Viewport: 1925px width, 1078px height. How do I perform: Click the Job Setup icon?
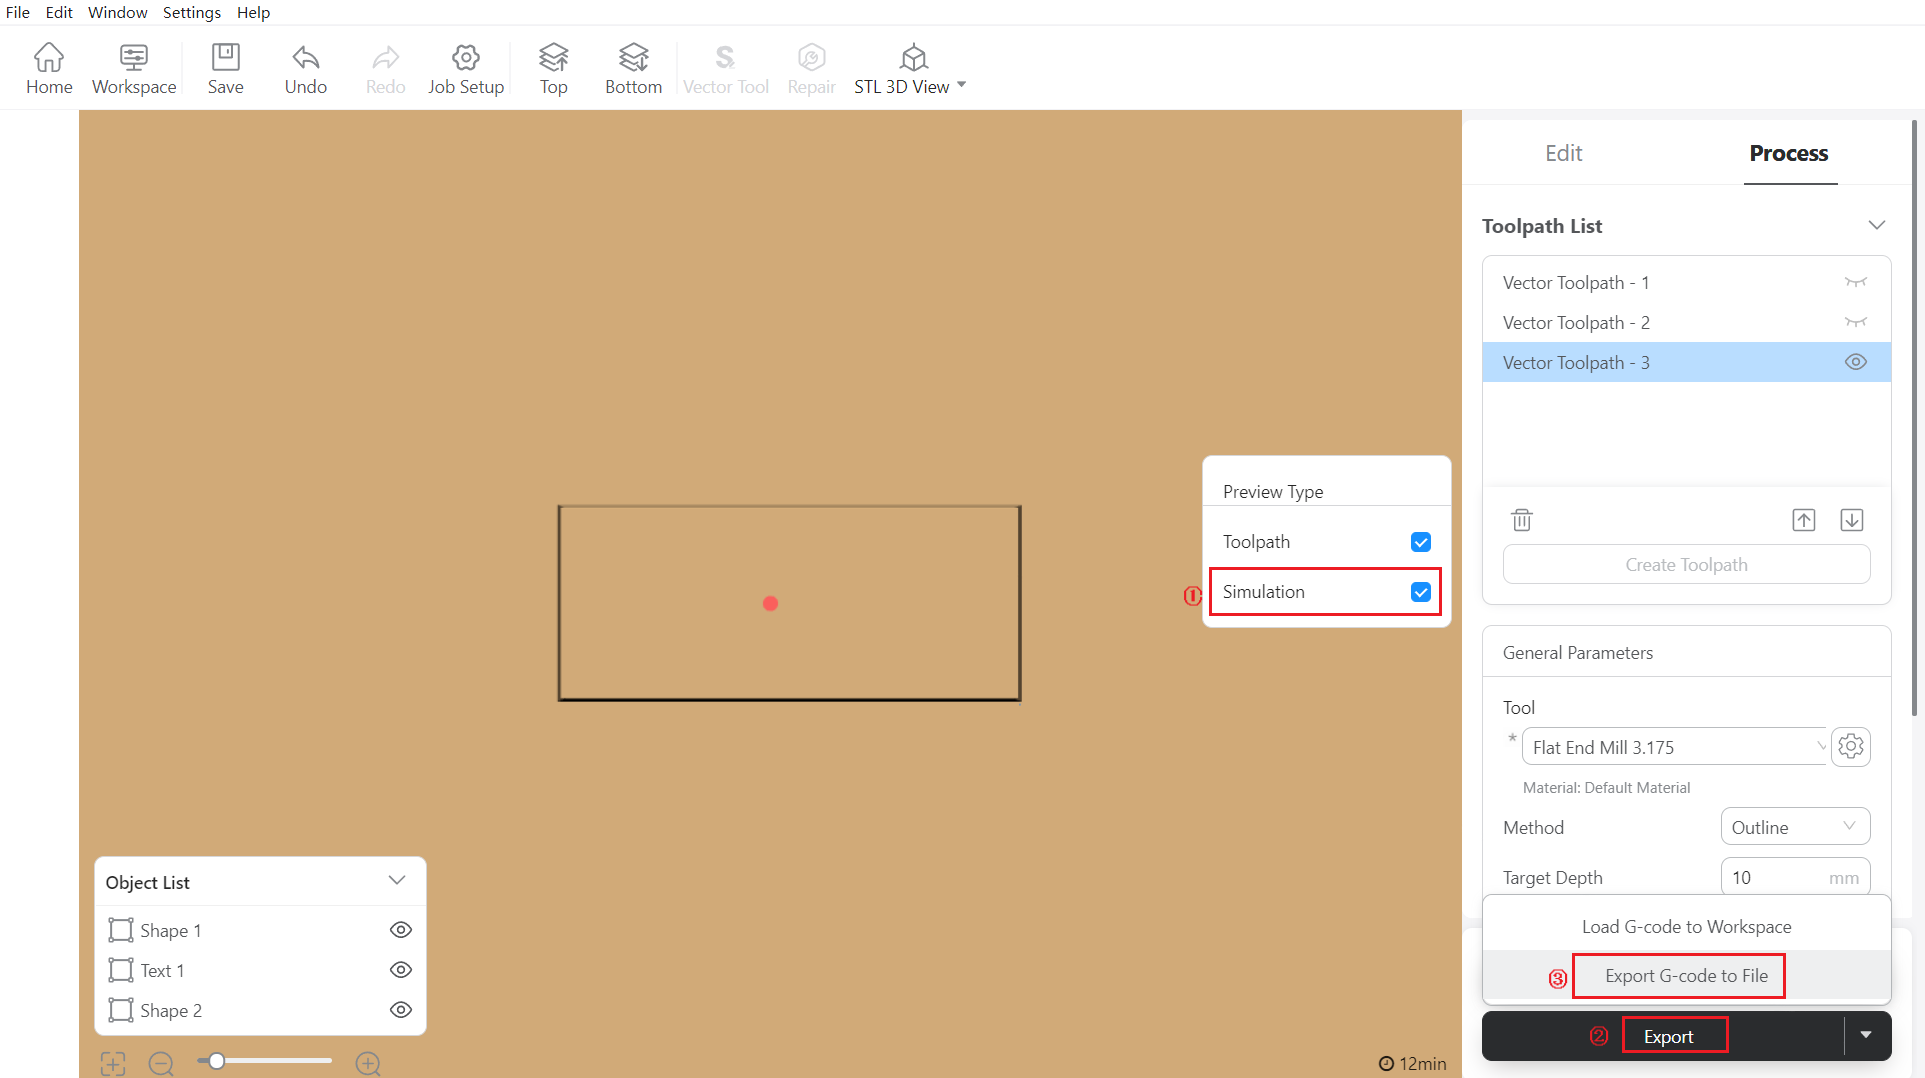[465, 67]
